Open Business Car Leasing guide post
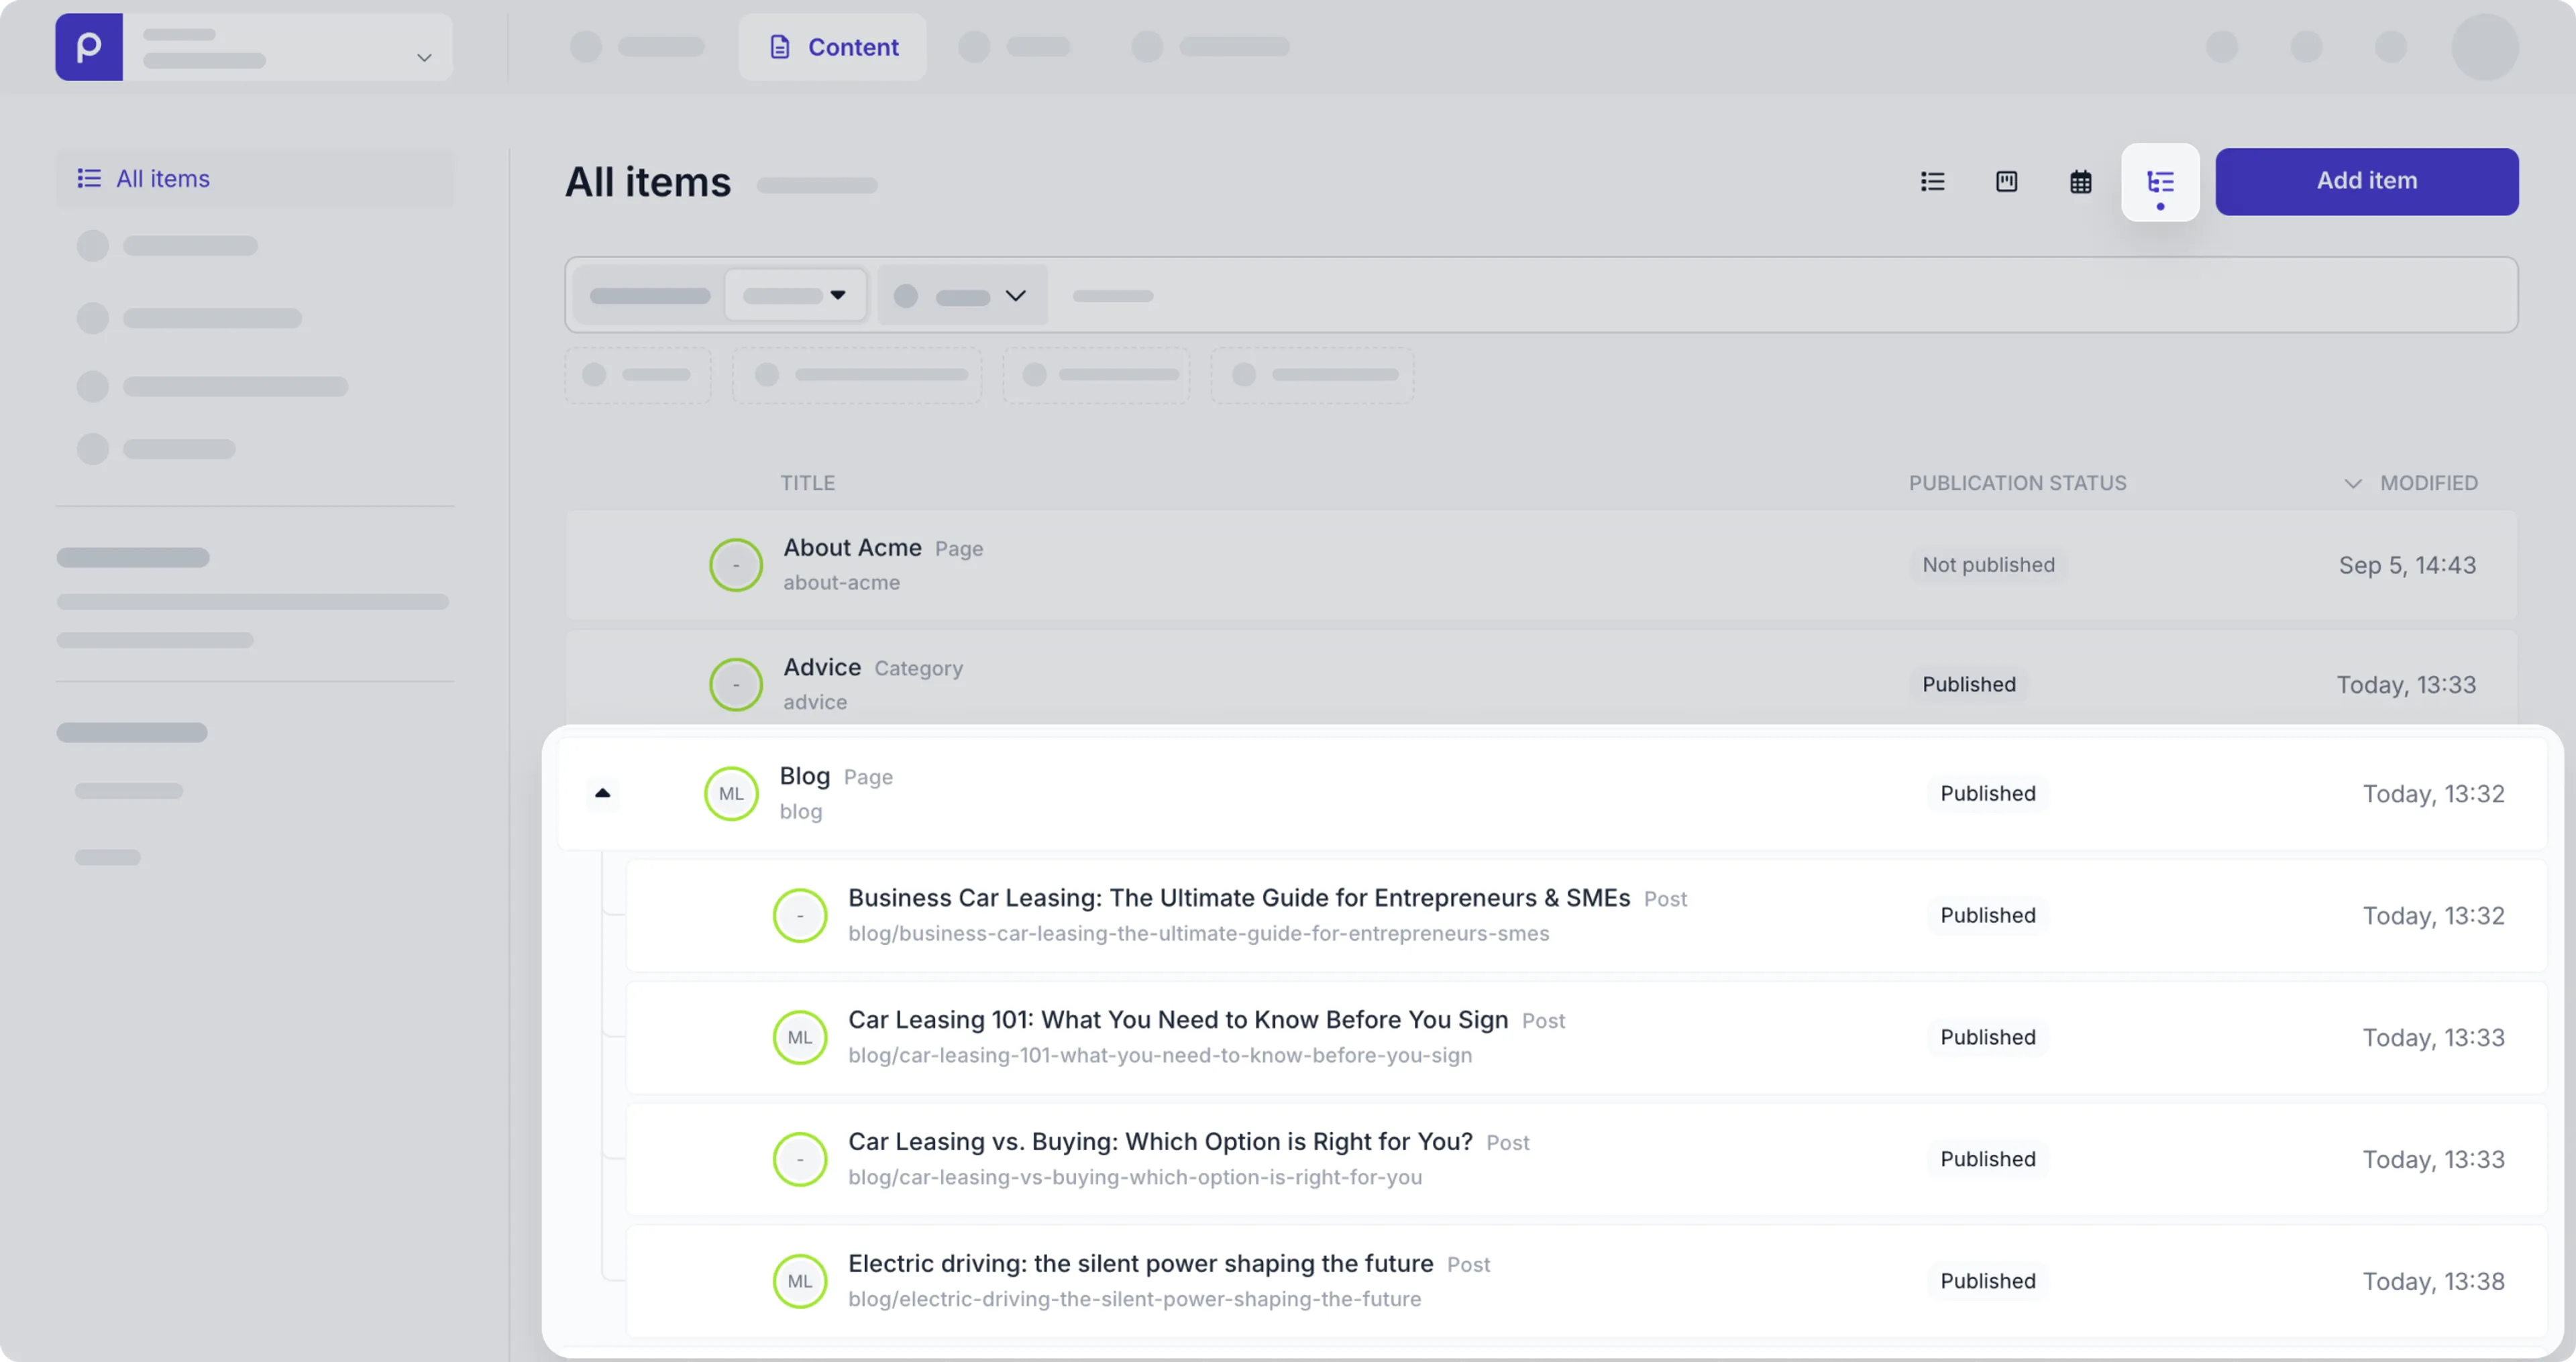The height and width of the screenshot is (1362, 2576). [x=1238, y=898]
